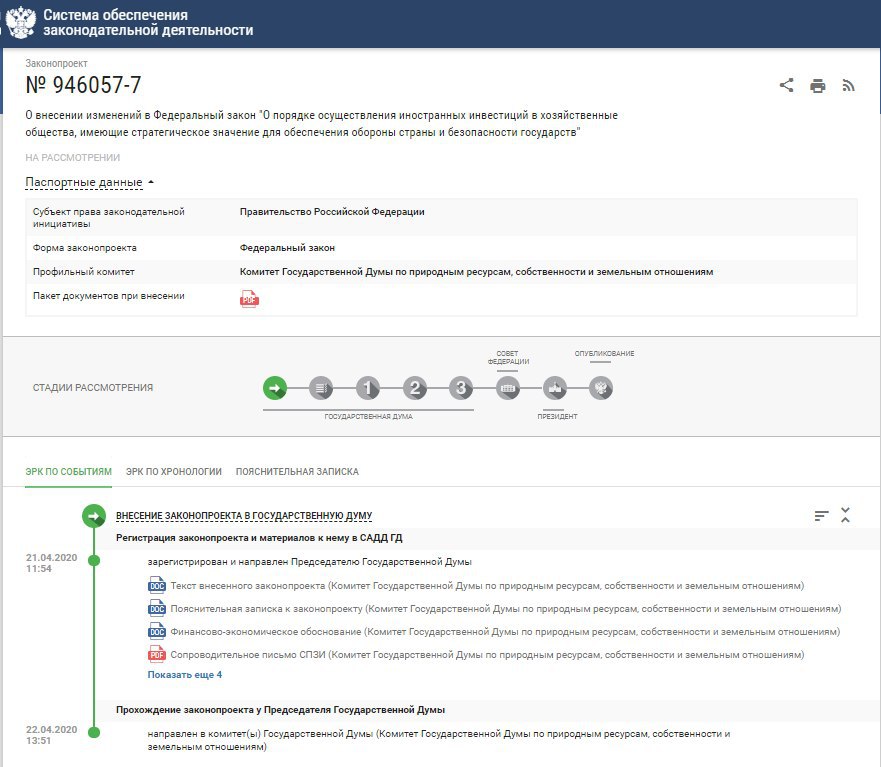
Task: Switch to ЭРК ПО ХРОНОЛОГИИ tab
Action: pos(174,472)
